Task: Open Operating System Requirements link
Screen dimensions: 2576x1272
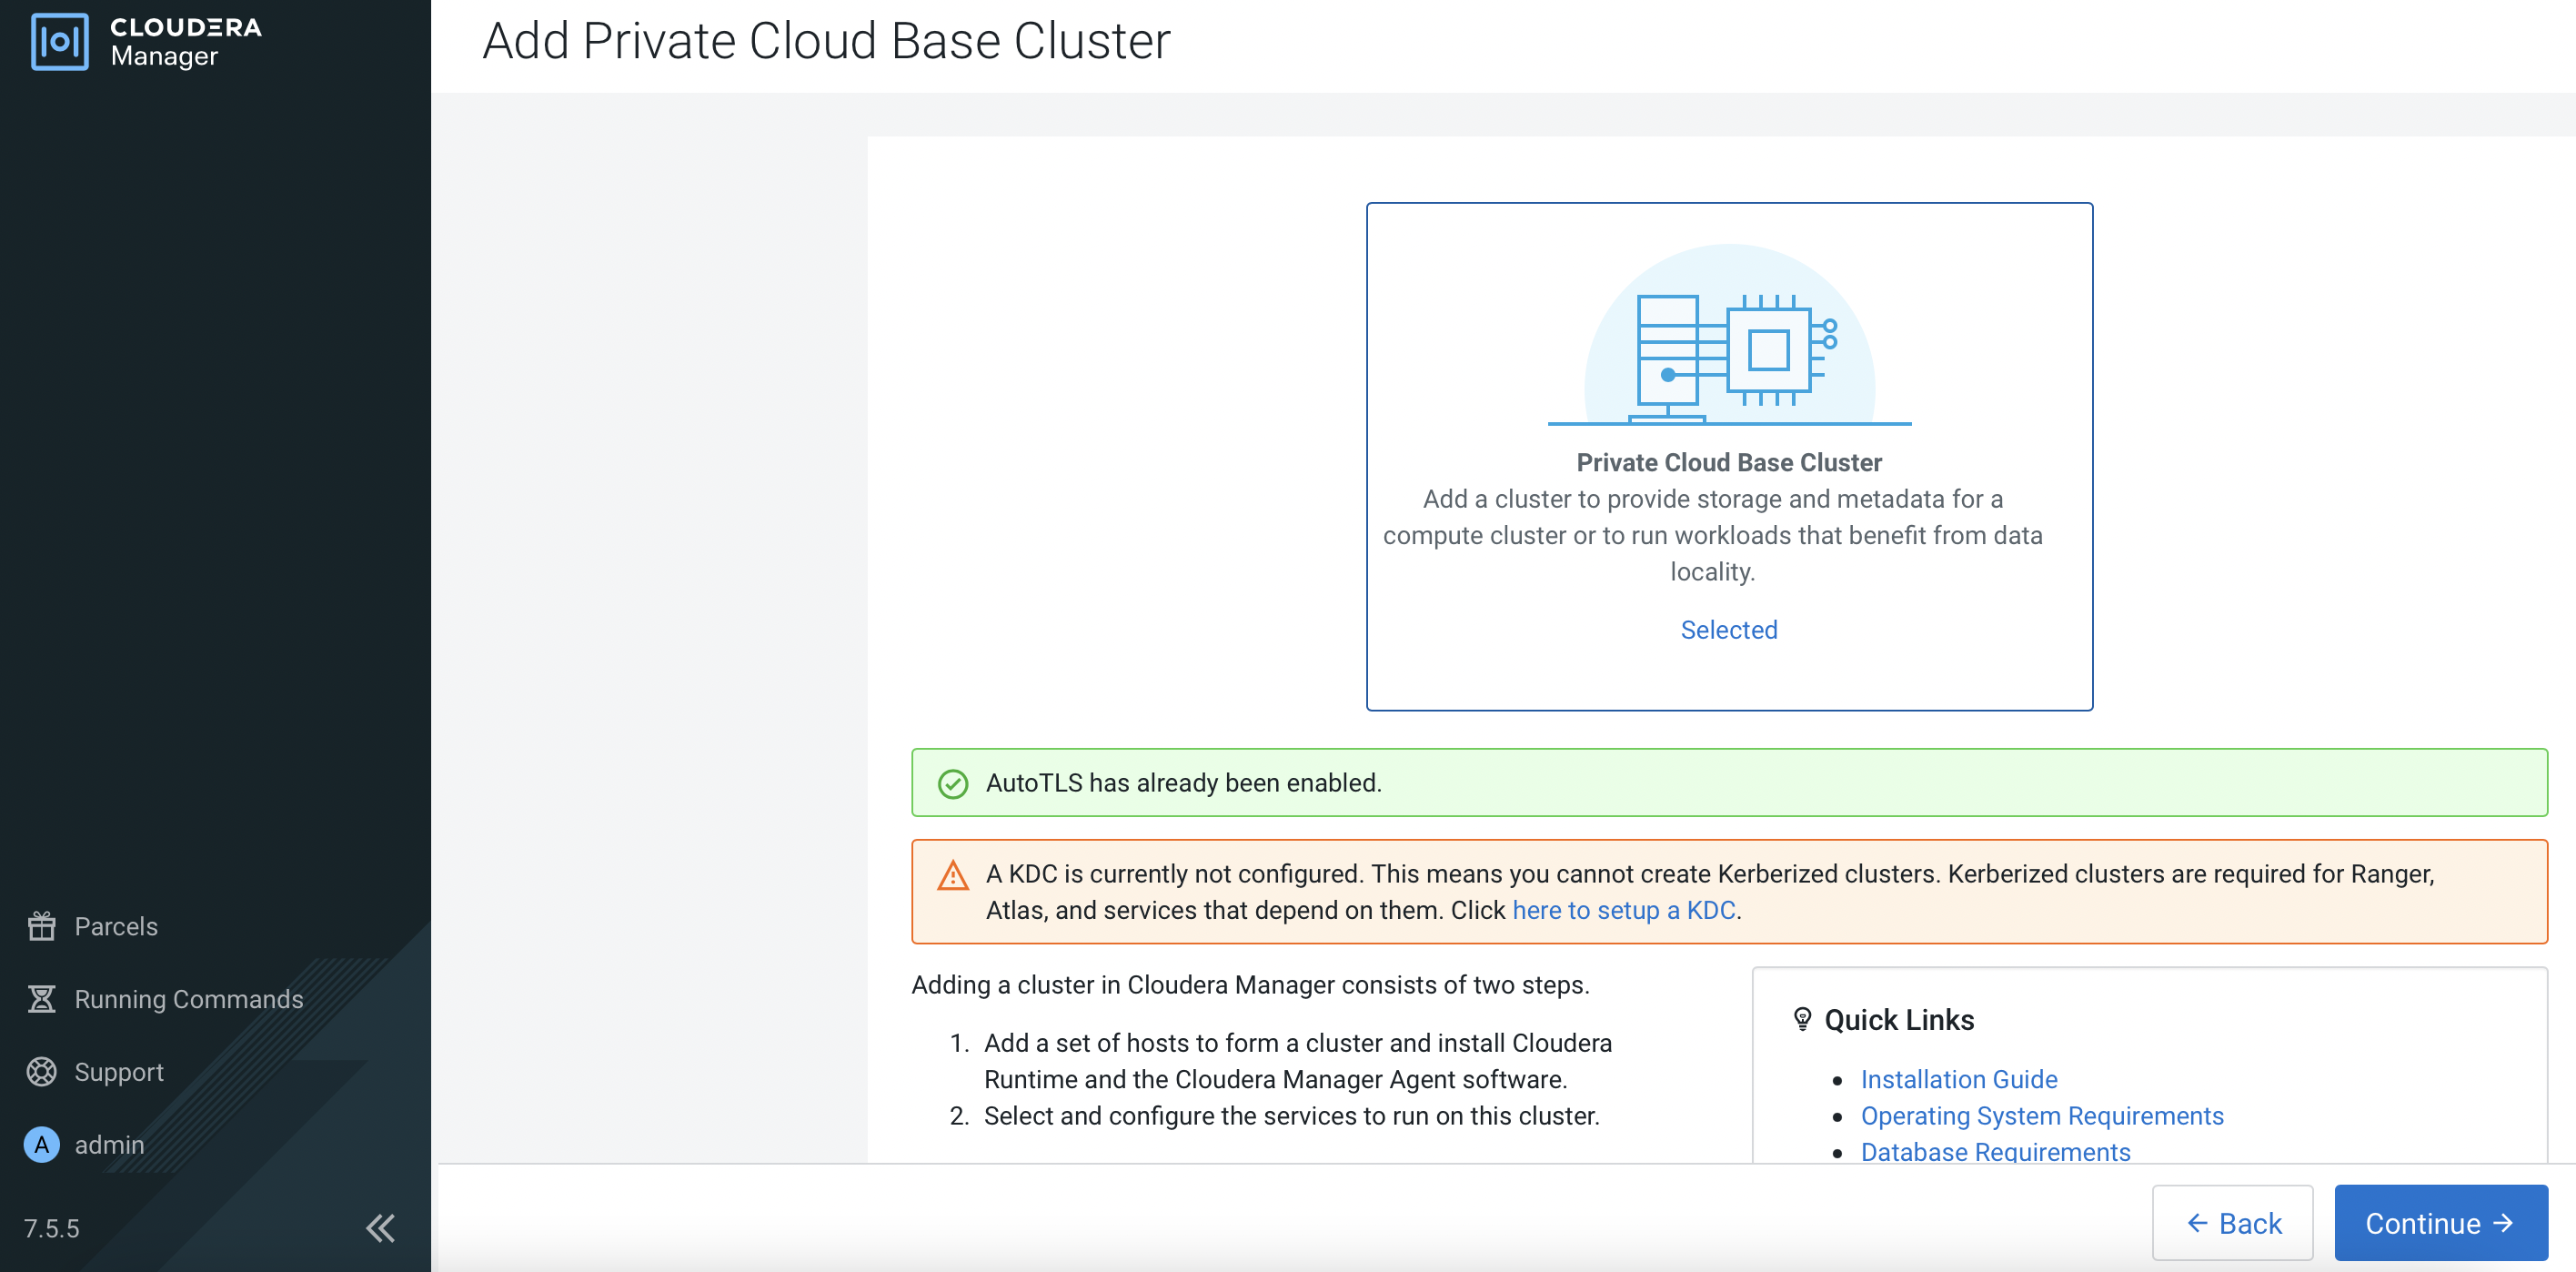Action: tap(2041, 1115)
